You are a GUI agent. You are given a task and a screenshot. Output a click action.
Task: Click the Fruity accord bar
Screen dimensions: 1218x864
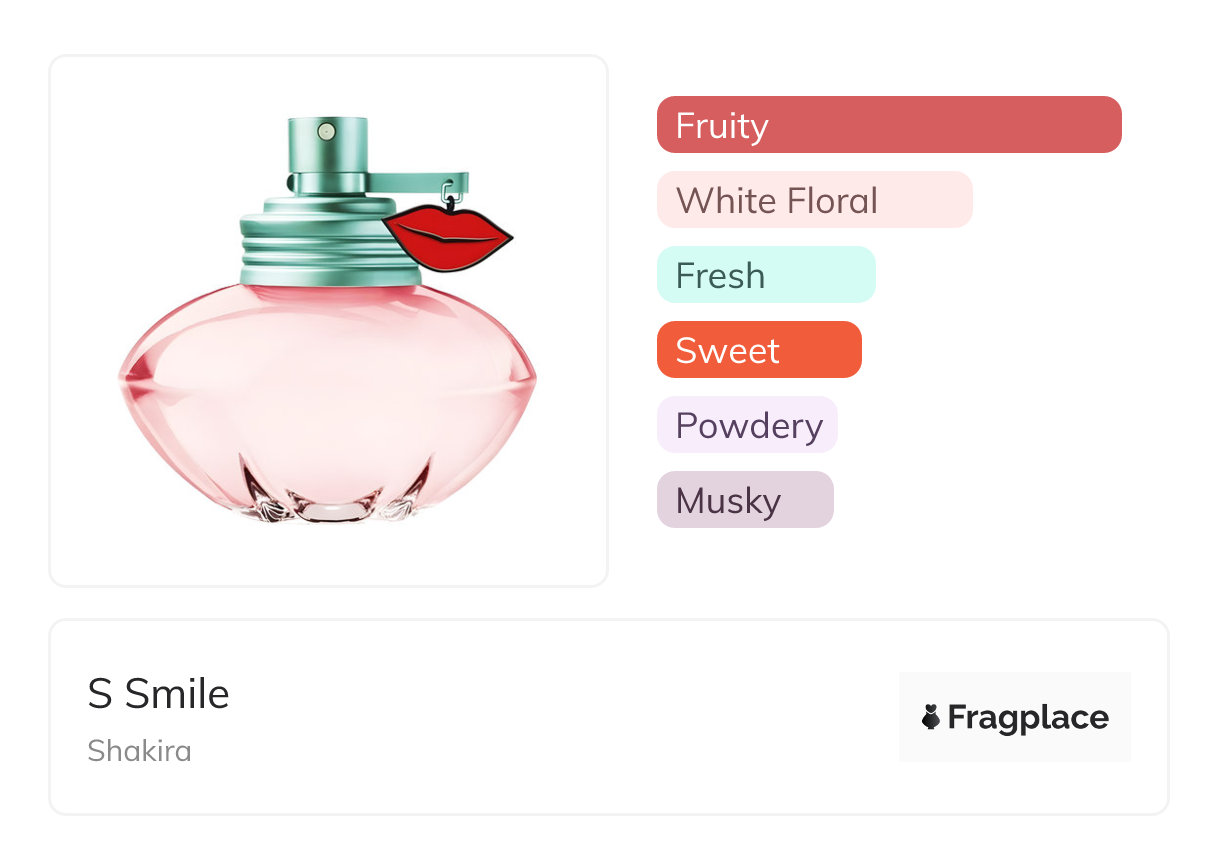tap(888, 125)
